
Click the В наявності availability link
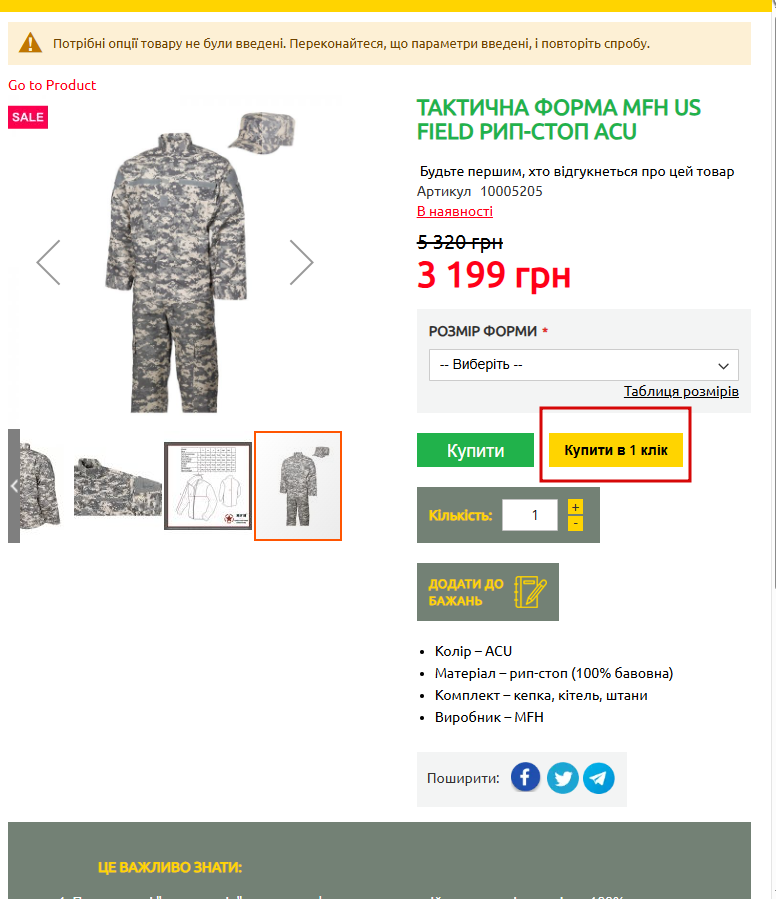(x=455, y=211)
